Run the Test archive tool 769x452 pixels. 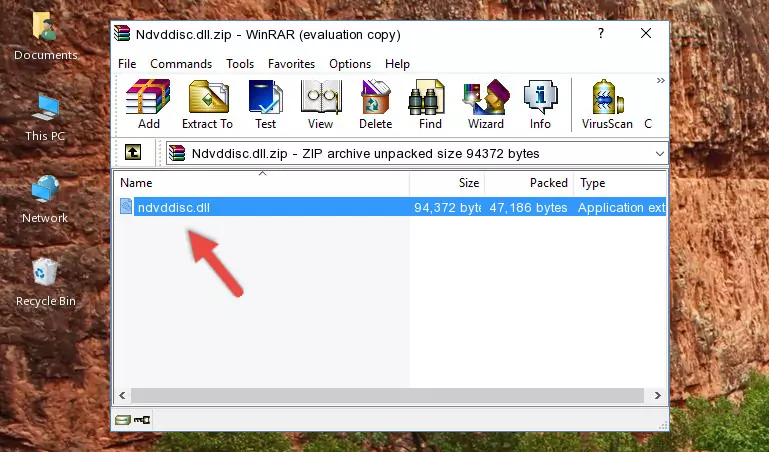click(265, 104)
